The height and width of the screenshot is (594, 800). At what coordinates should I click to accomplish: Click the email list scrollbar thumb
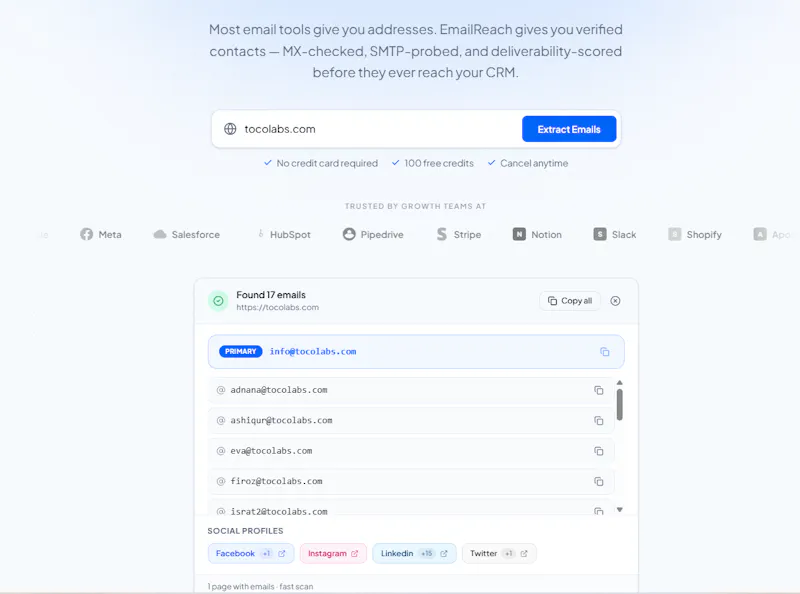click(619, 405)
